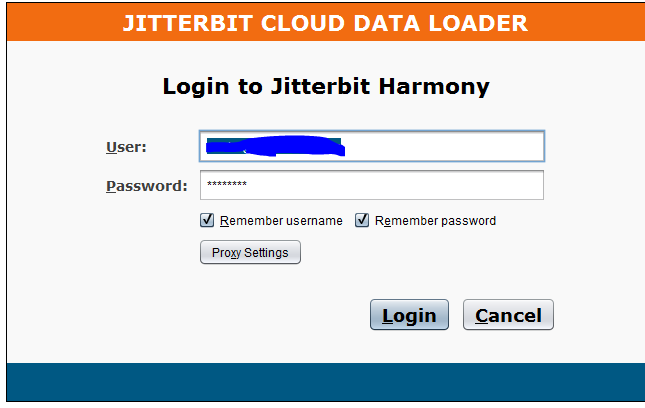Click the "Remember username" label text
Viewport: 645px width, 408px height.
pos(281,221)
